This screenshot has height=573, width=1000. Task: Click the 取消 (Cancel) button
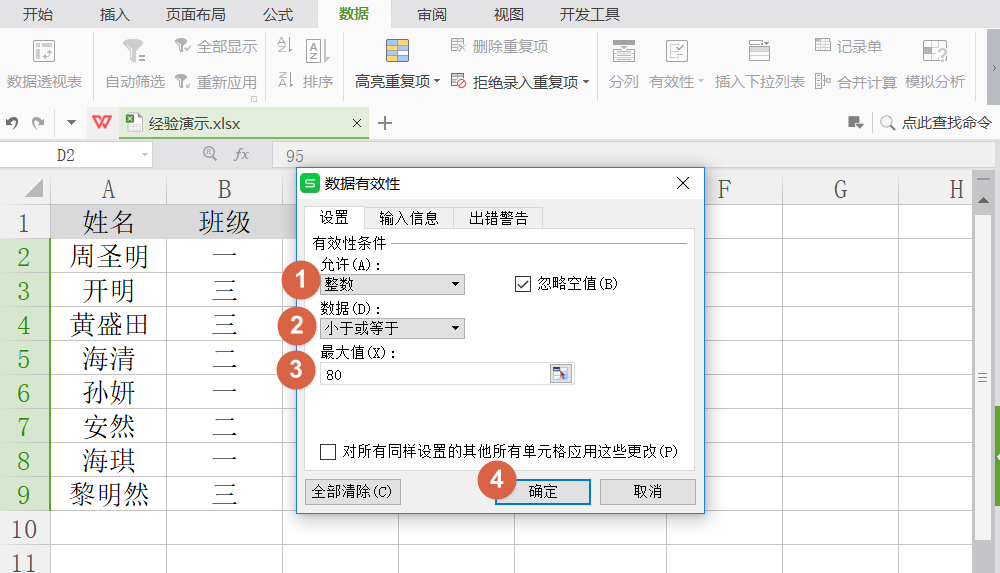coord(647,492)
